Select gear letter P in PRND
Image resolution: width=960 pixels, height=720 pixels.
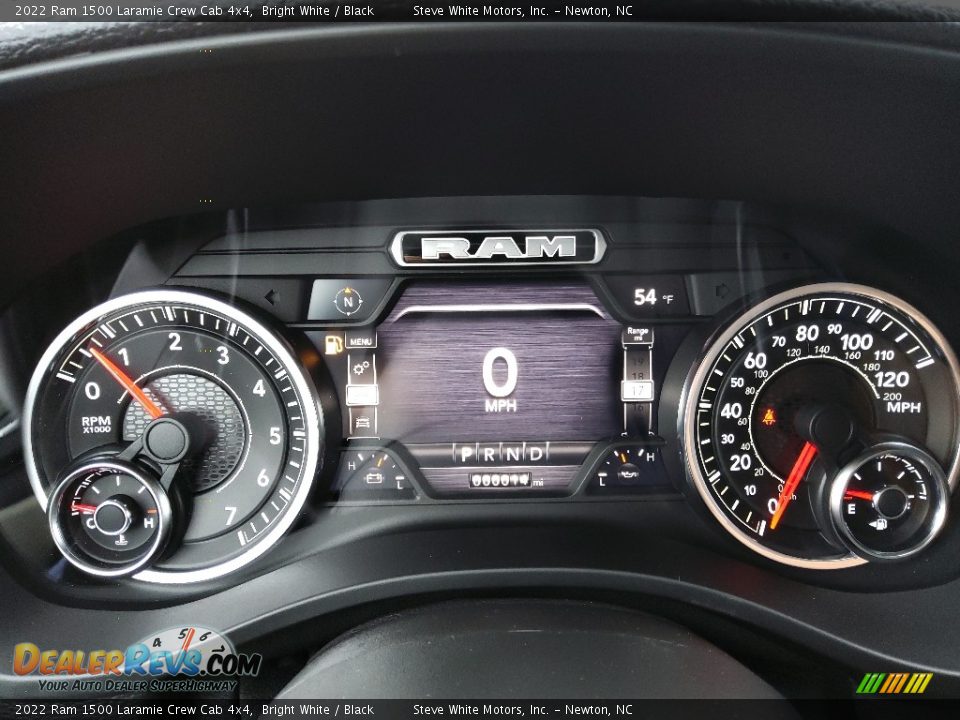467,454
